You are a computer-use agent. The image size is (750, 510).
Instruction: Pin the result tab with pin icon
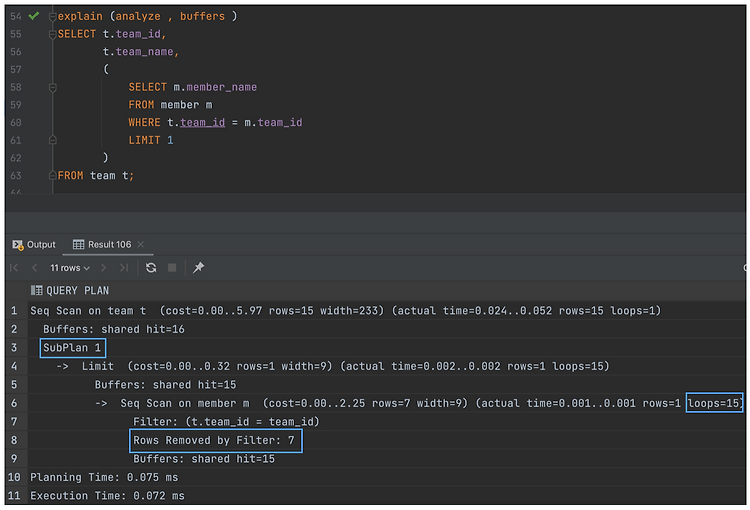point(199,267)
